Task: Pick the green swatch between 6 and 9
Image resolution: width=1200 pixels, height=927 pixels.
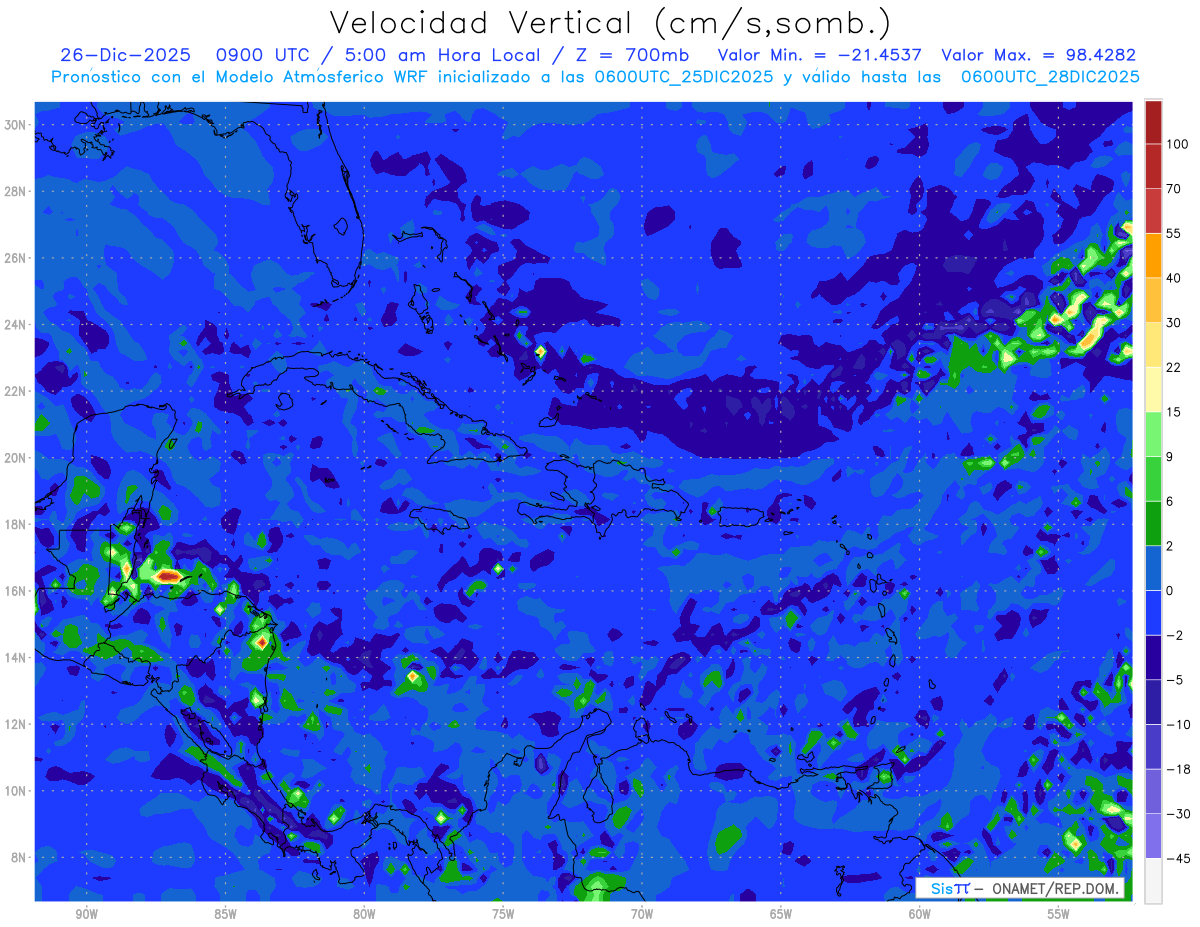Action: [1153, 478]
